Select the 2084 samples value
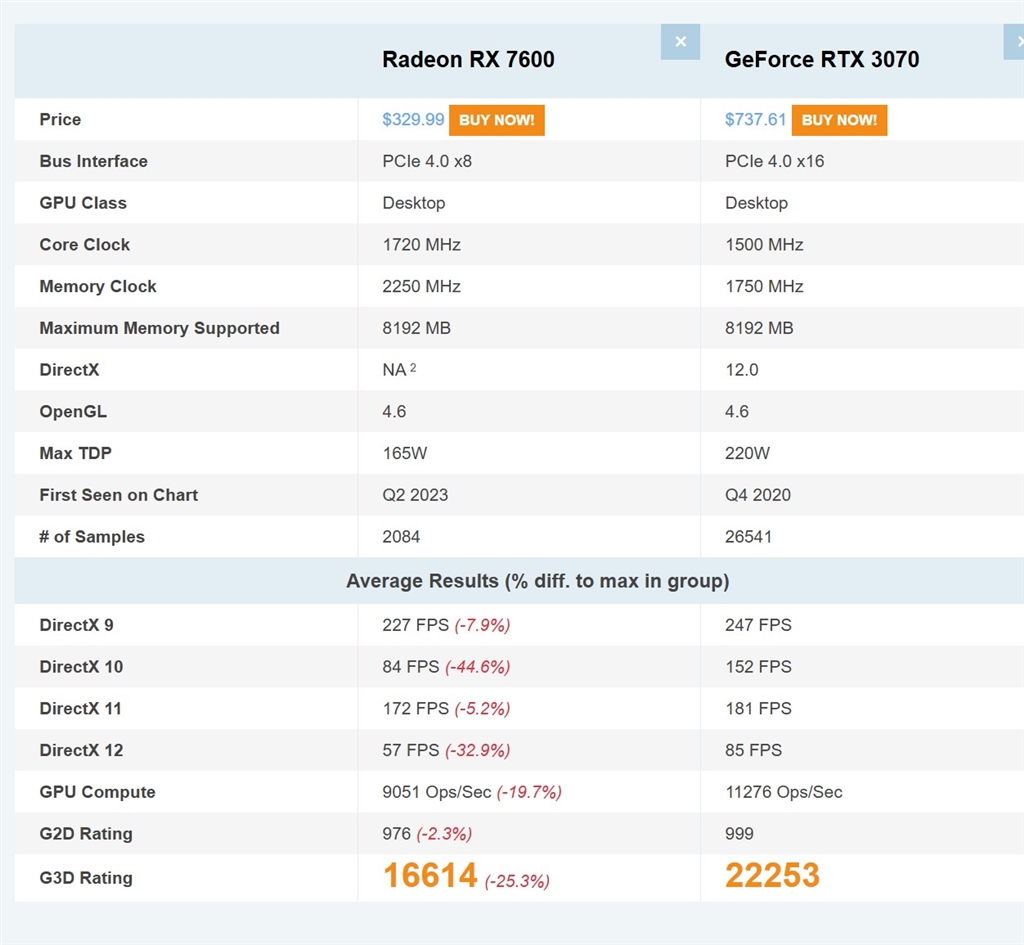1024x945 pixels. click(x=401, y=537)
